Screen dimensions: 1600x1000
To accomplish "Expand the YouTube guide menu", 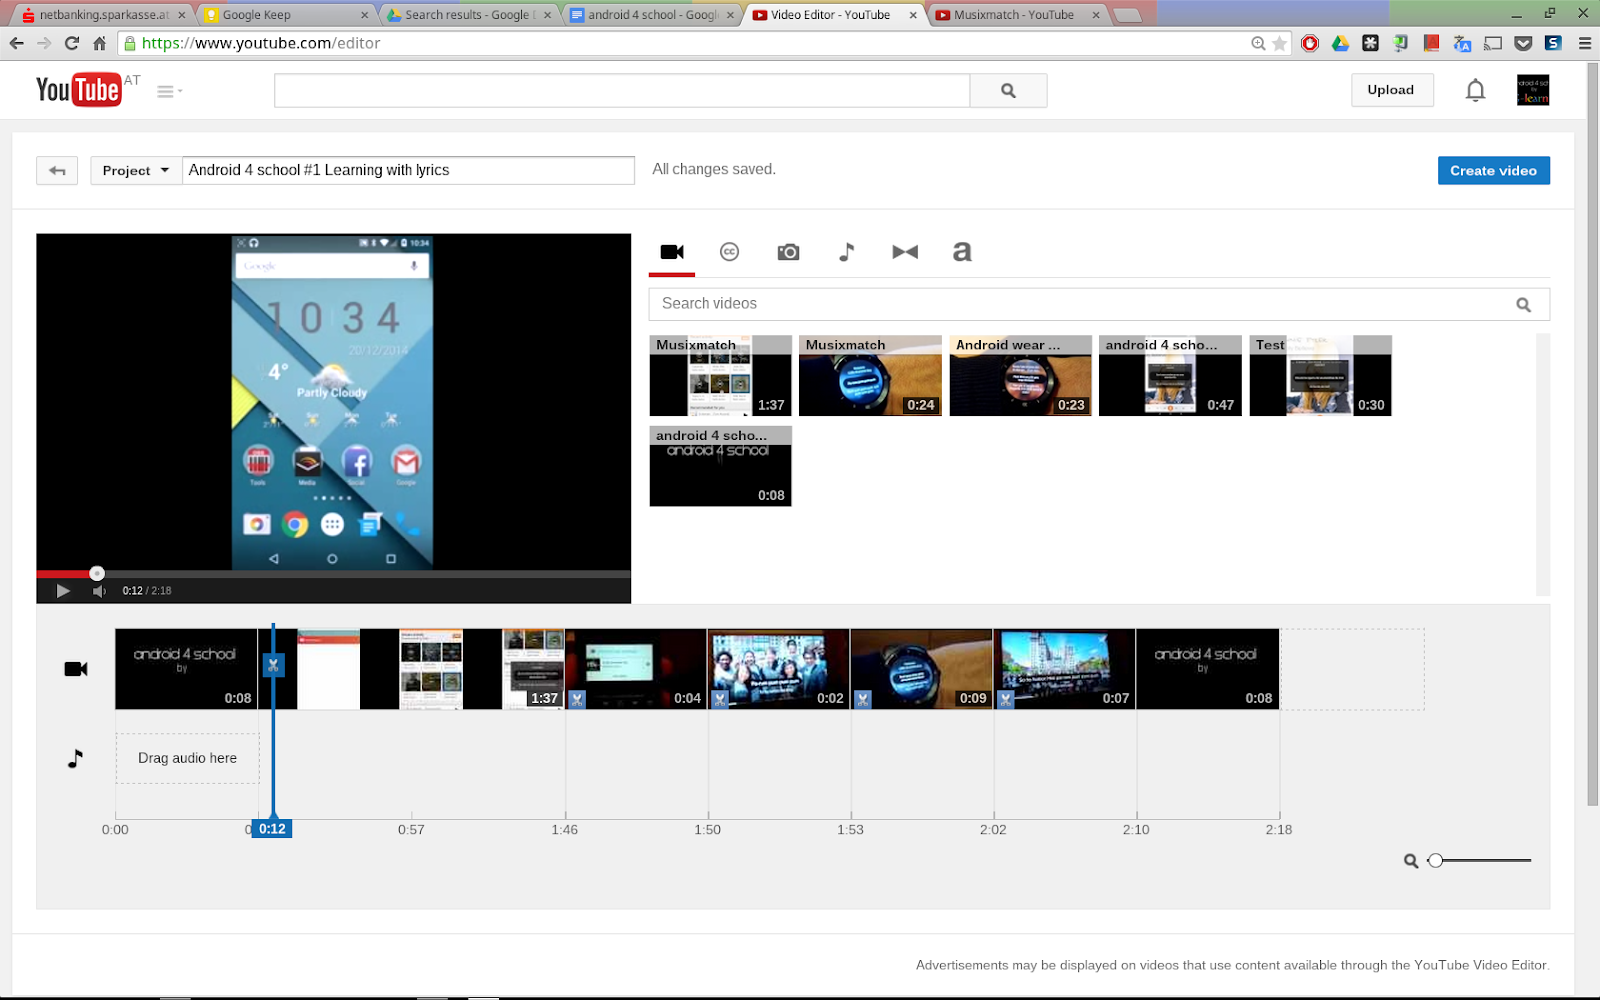I will tap(169, 91).
